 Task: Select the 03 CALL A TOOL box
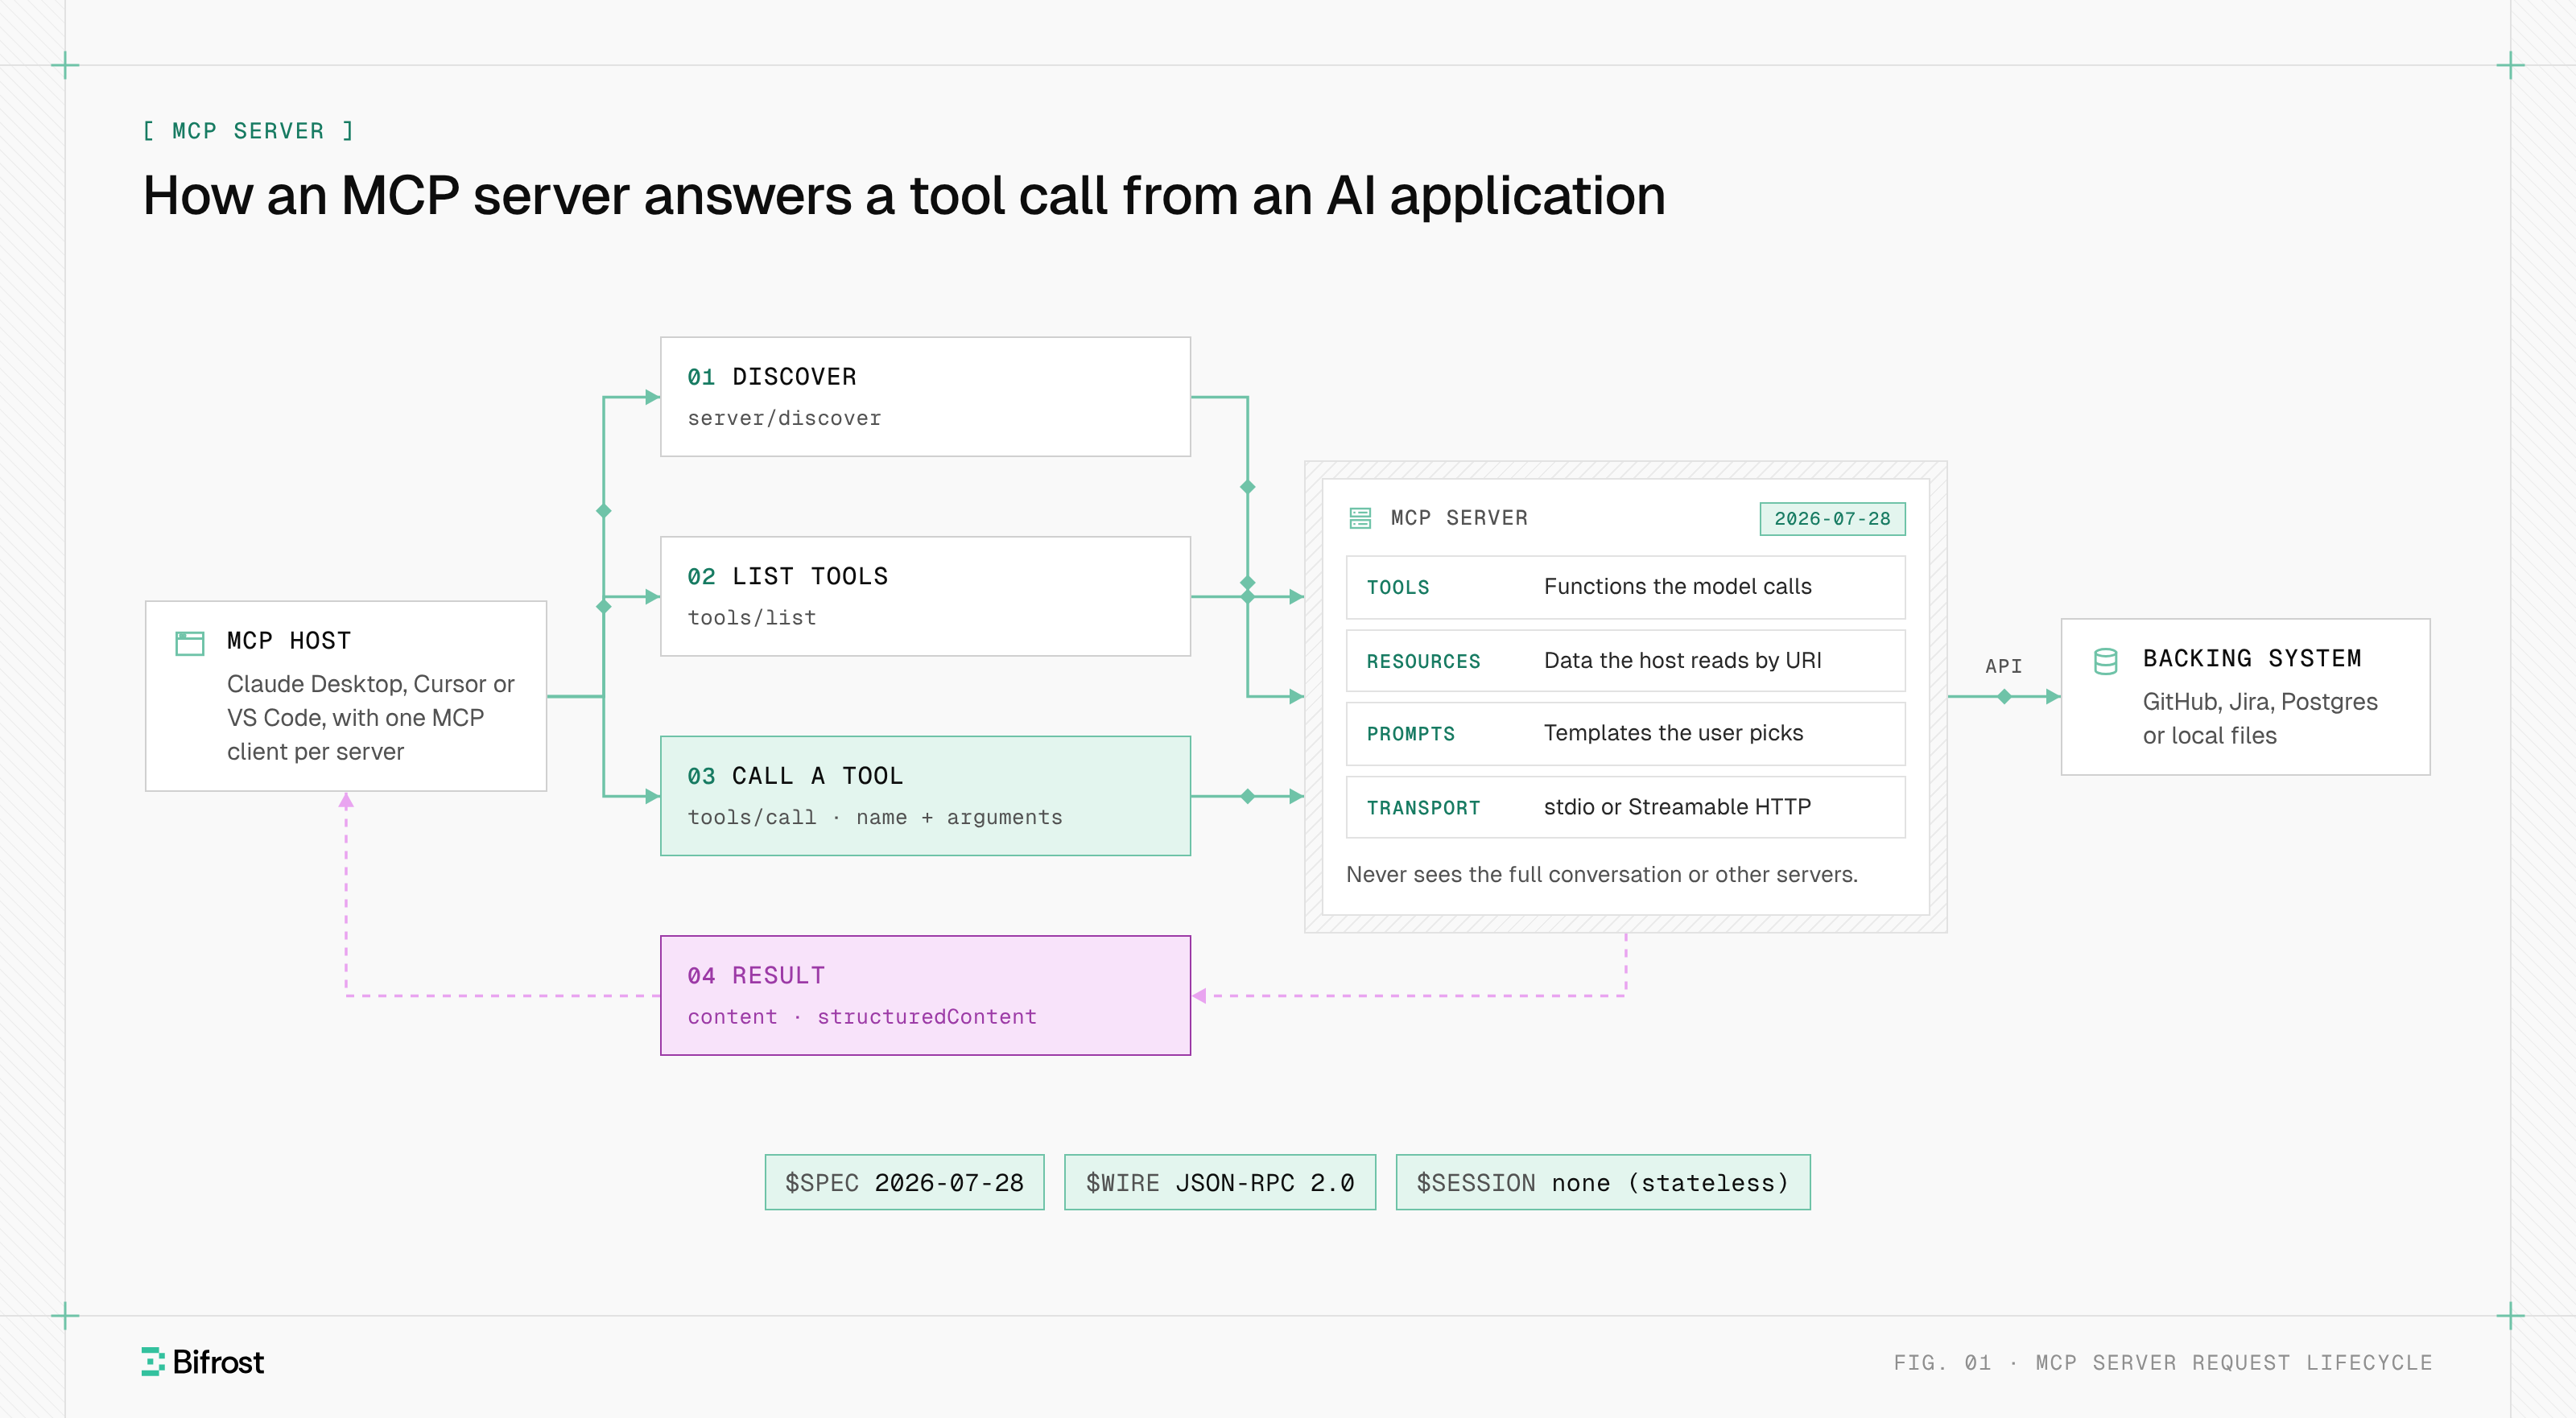pyautogui.click(x=925, y=796)
